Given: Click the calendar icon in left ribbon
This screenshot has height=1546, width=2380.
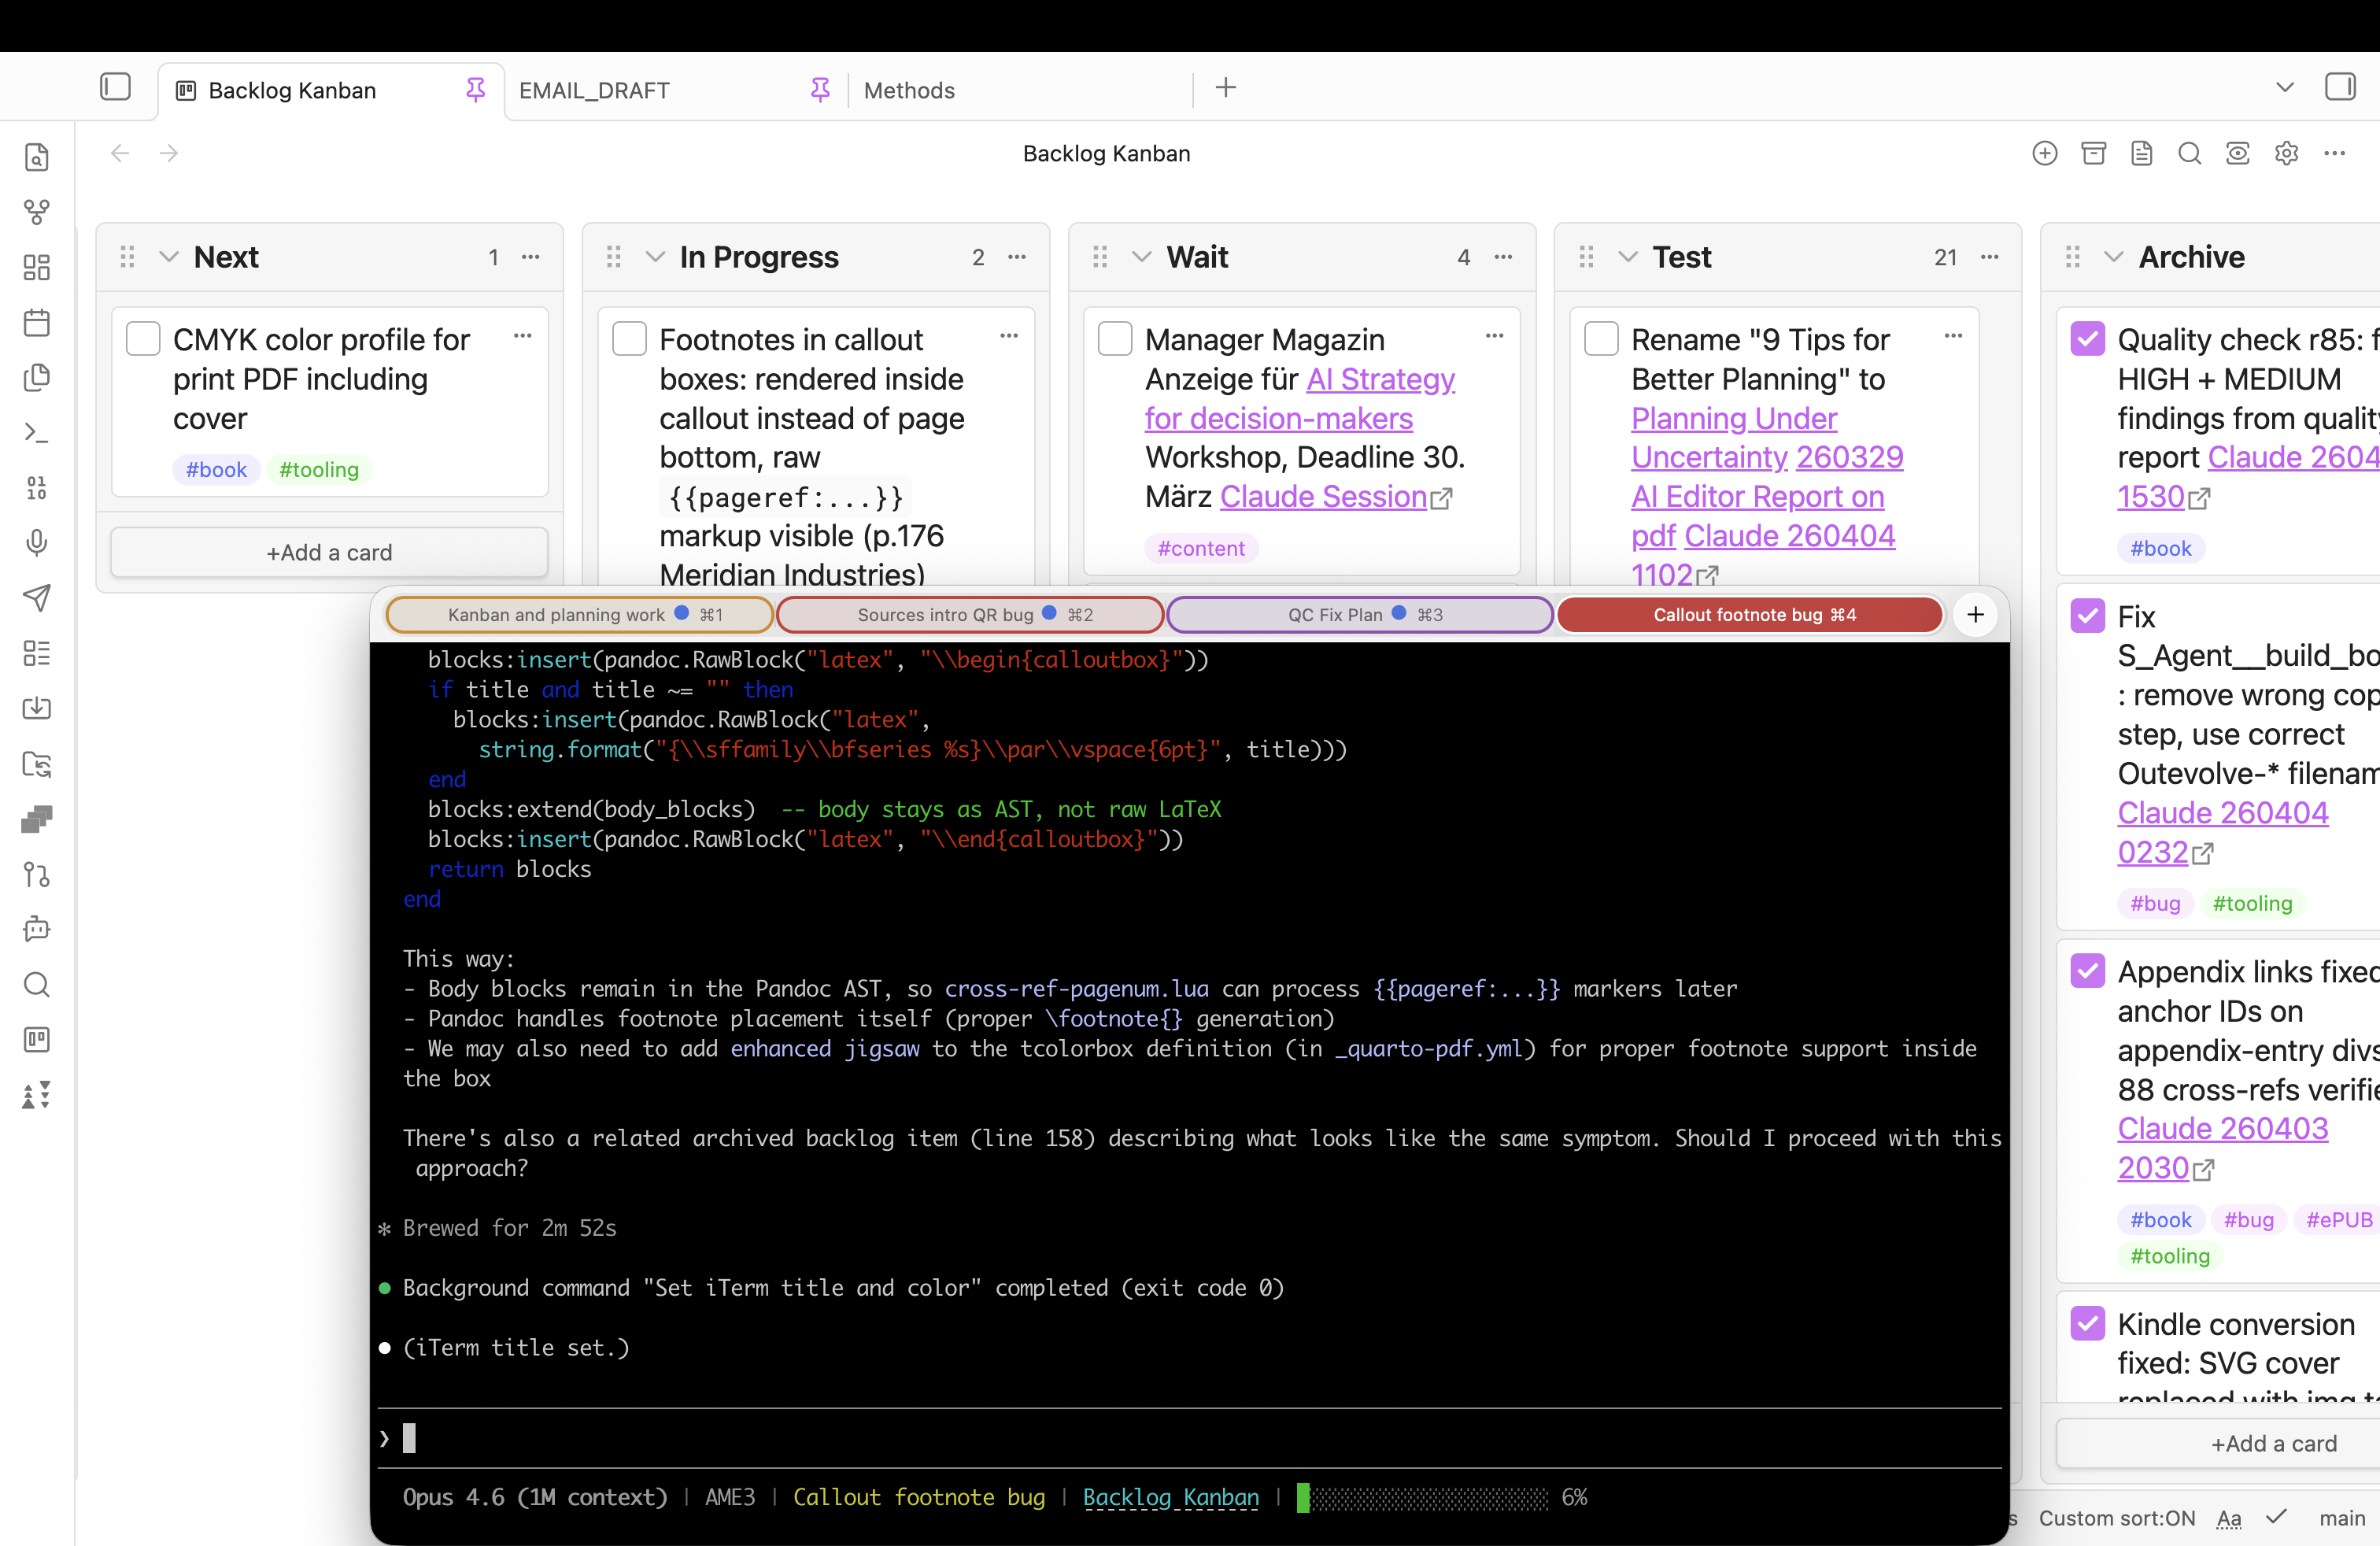Looking at the screenshot, I should click(37, 322).
